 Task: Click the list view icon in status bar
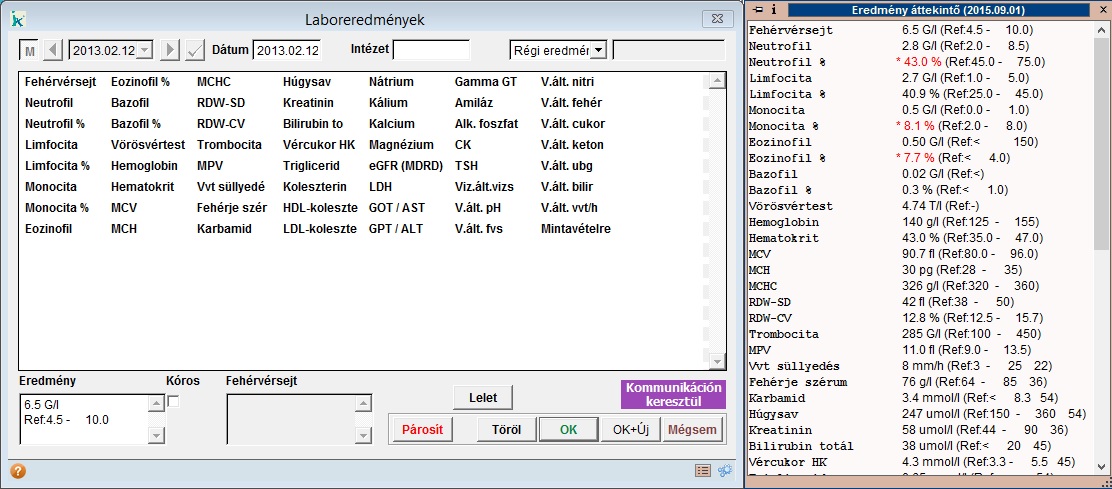703,471
